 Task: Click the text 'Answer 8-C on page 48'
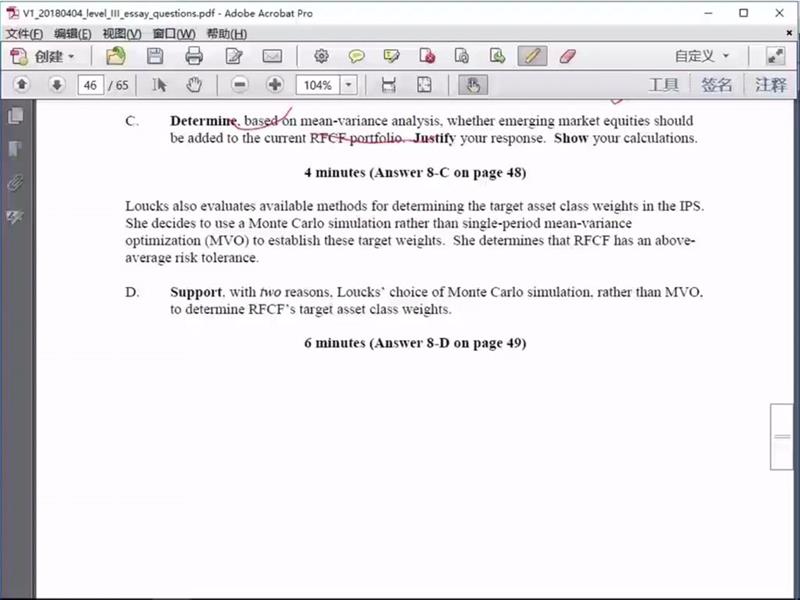click(448, 172)
